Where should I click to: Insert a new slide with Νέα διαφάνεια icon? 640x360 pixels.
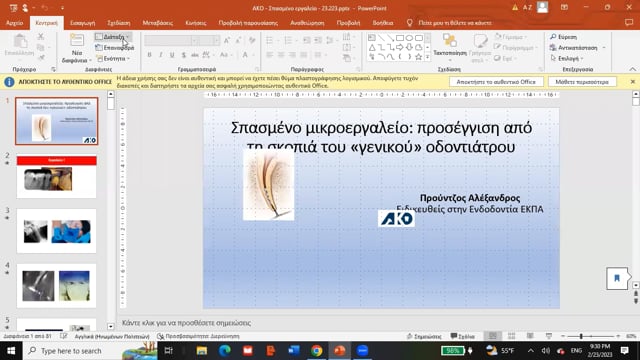click(76, 41)
